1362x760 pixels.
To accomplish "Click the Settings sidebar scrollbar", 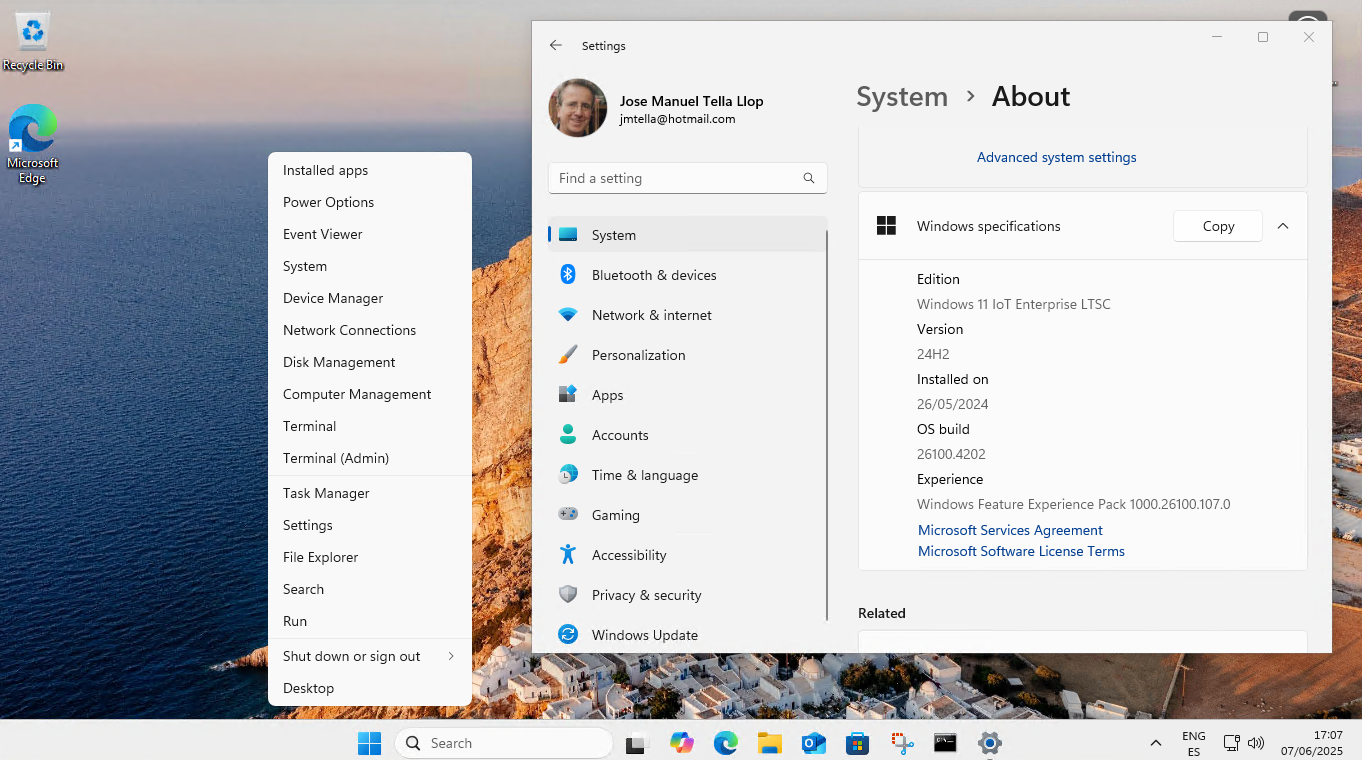I will click(827, 425).
